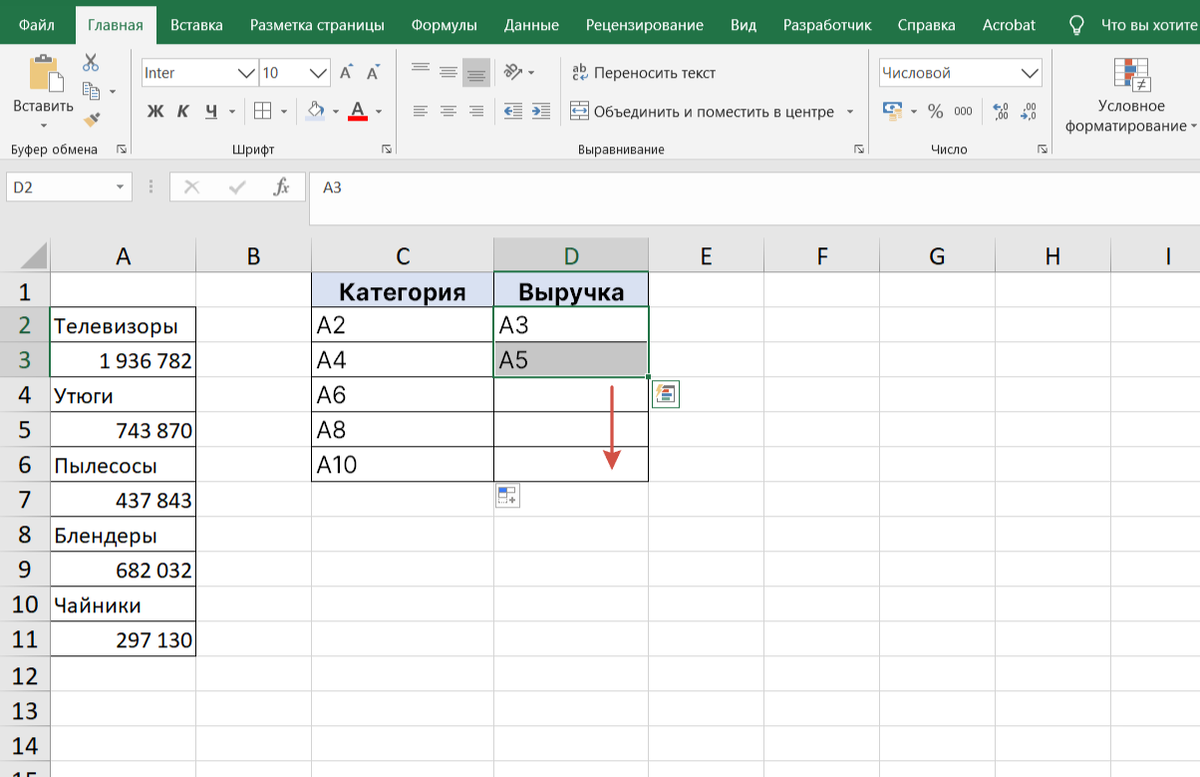Click the accounting currency format icon
This screenshot has width=1200, height=777.
pos(892,111)
